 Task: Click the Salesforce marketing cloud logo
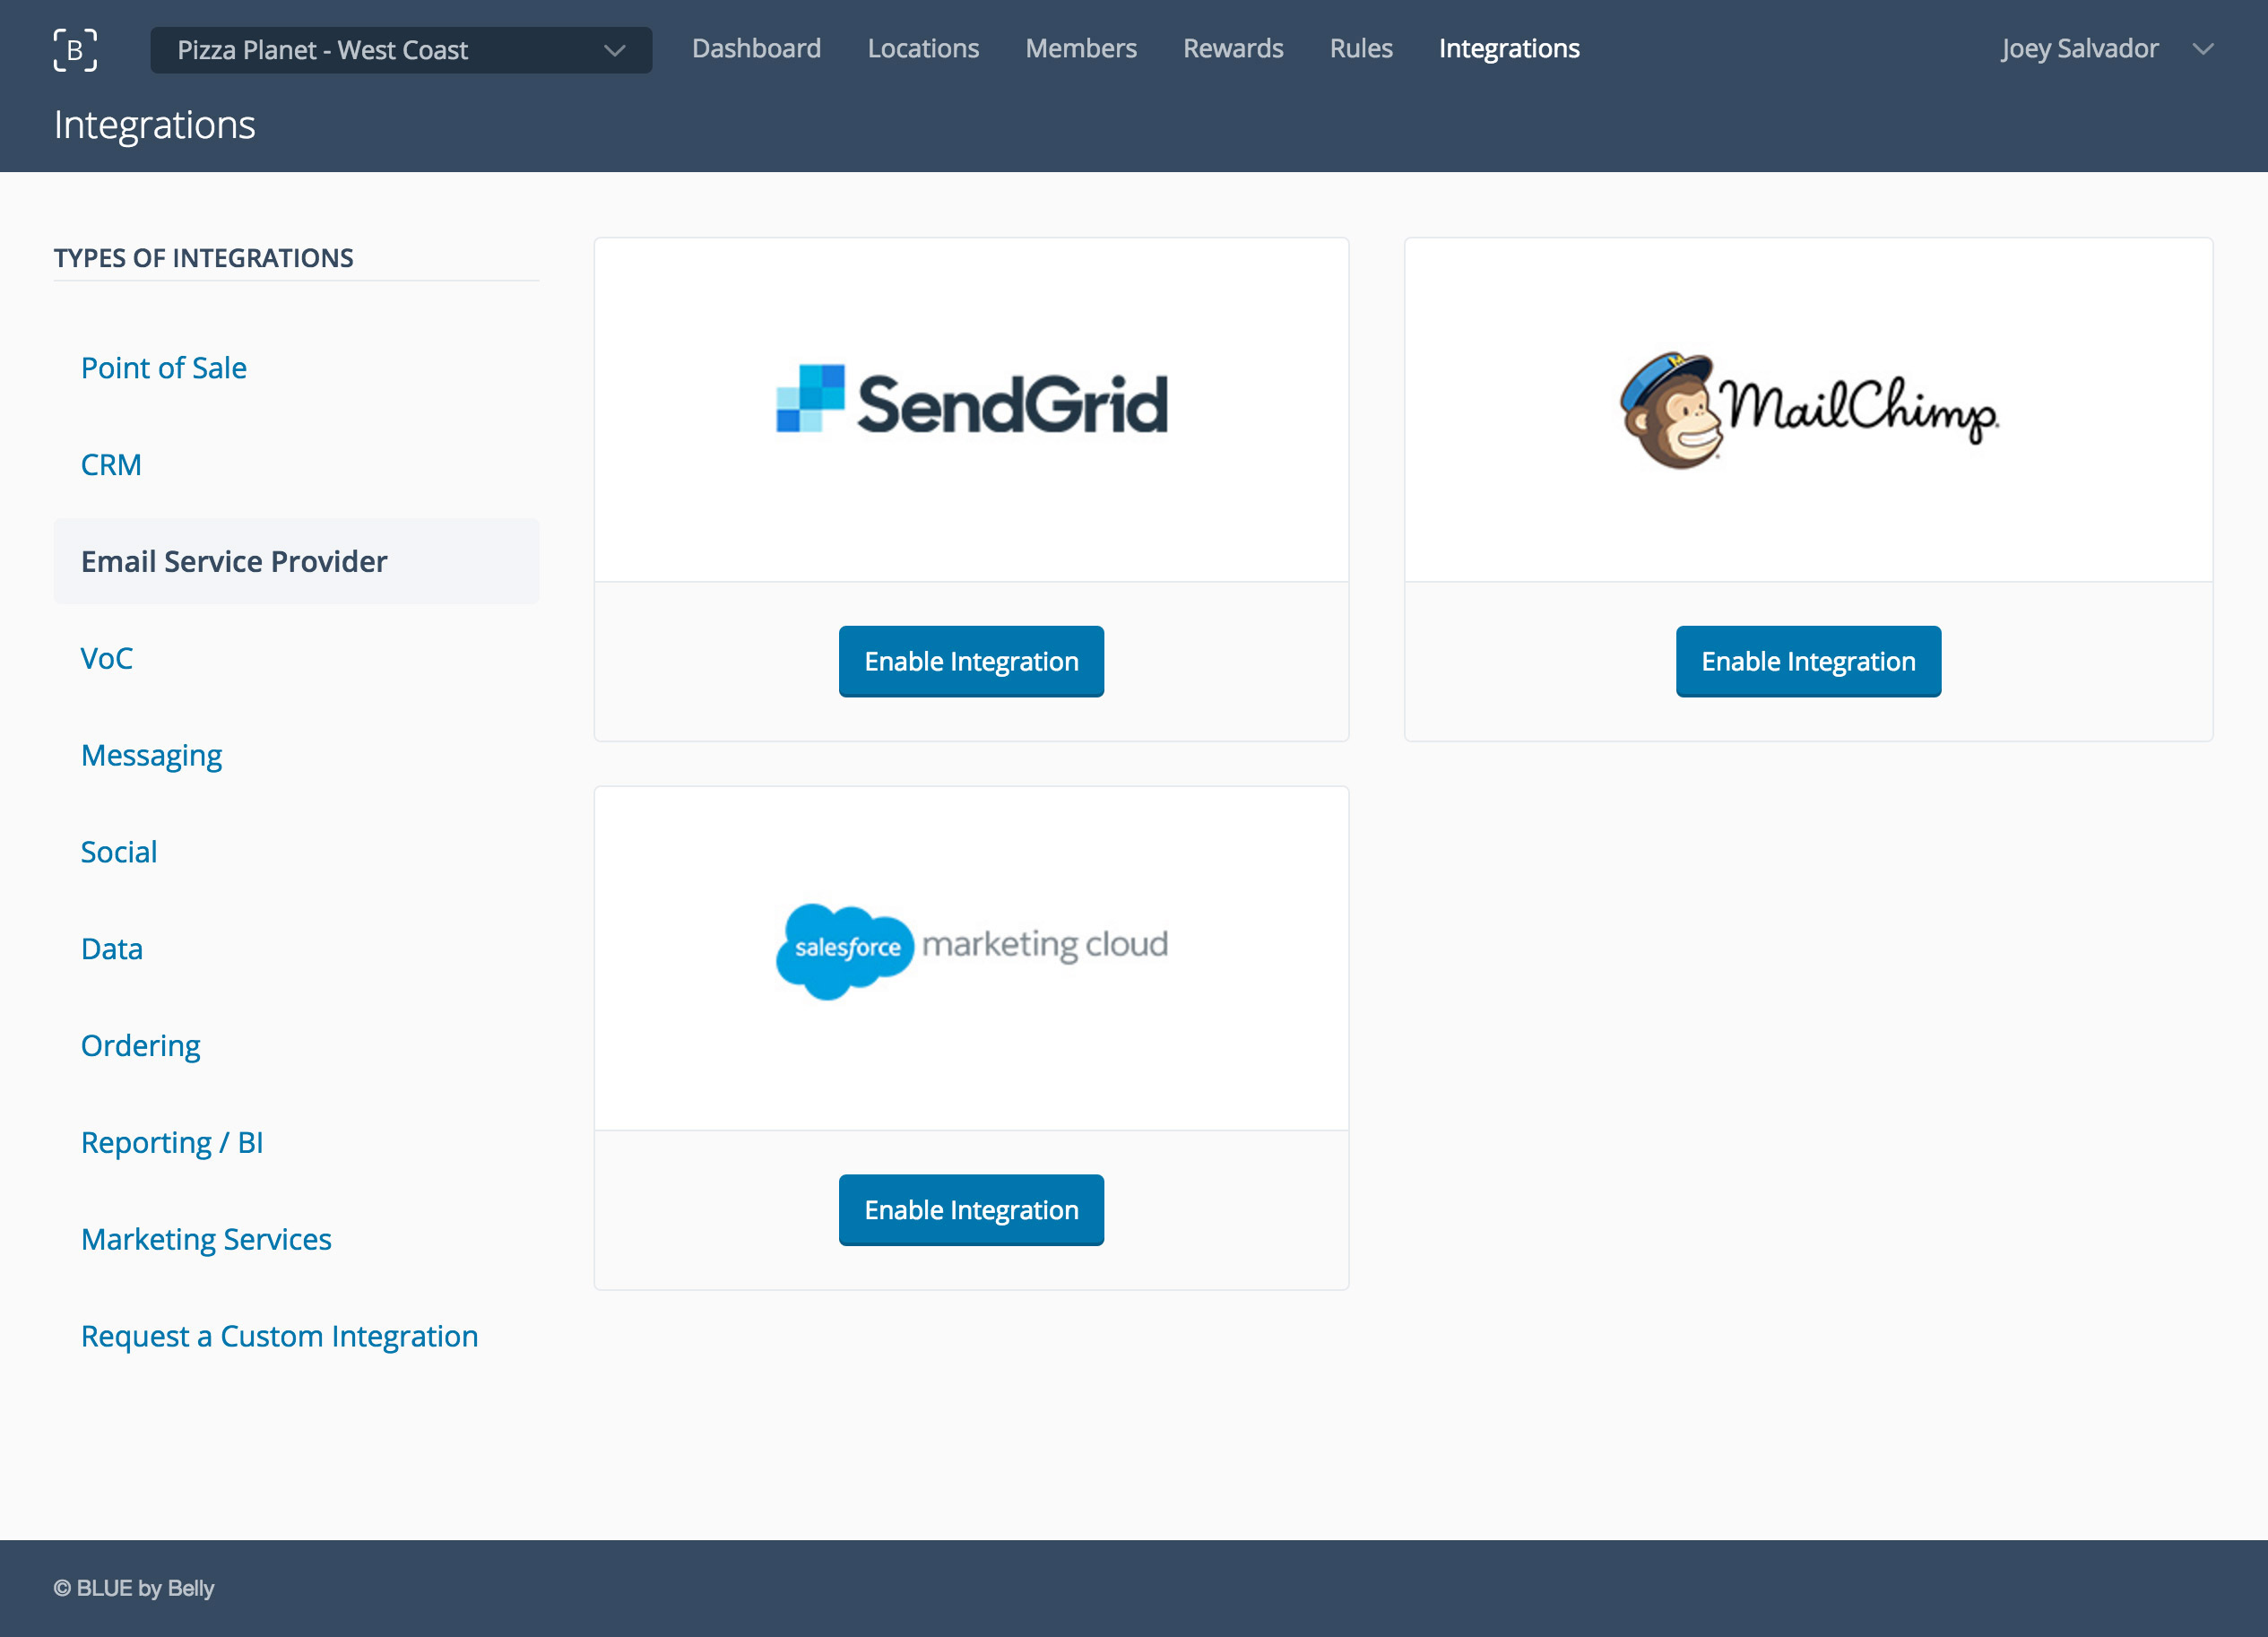pyautogui.click(x=972, y=950)
